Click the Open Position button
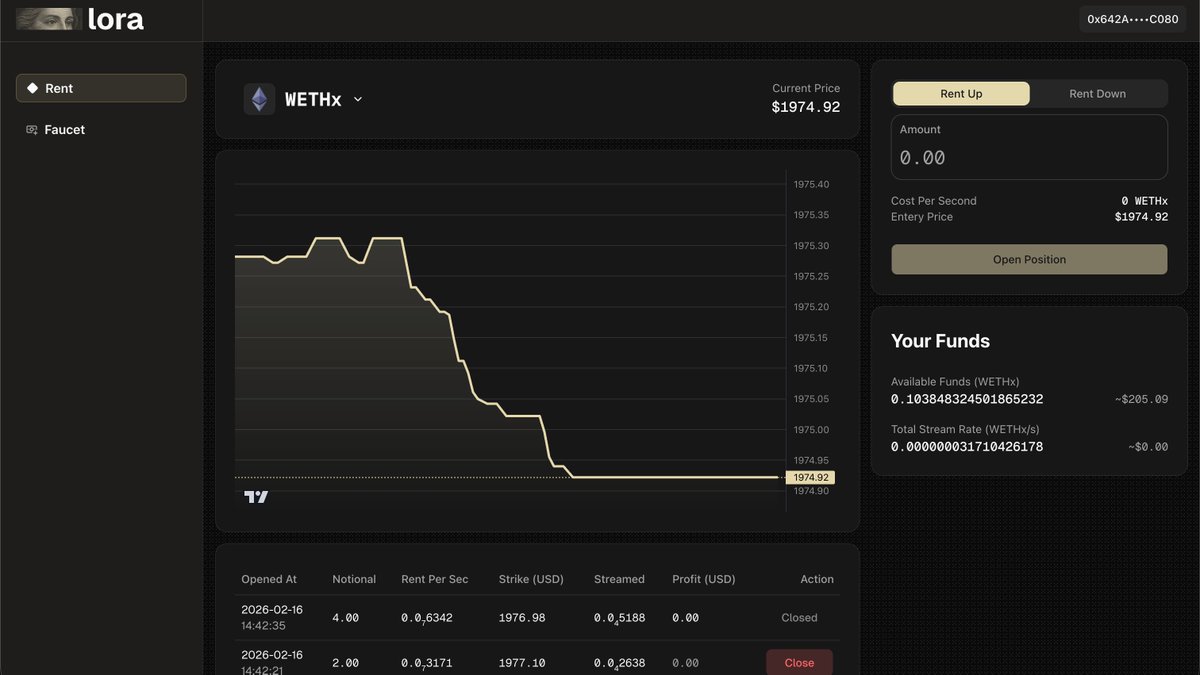 pyautogui.click(x=1029, y=259)
